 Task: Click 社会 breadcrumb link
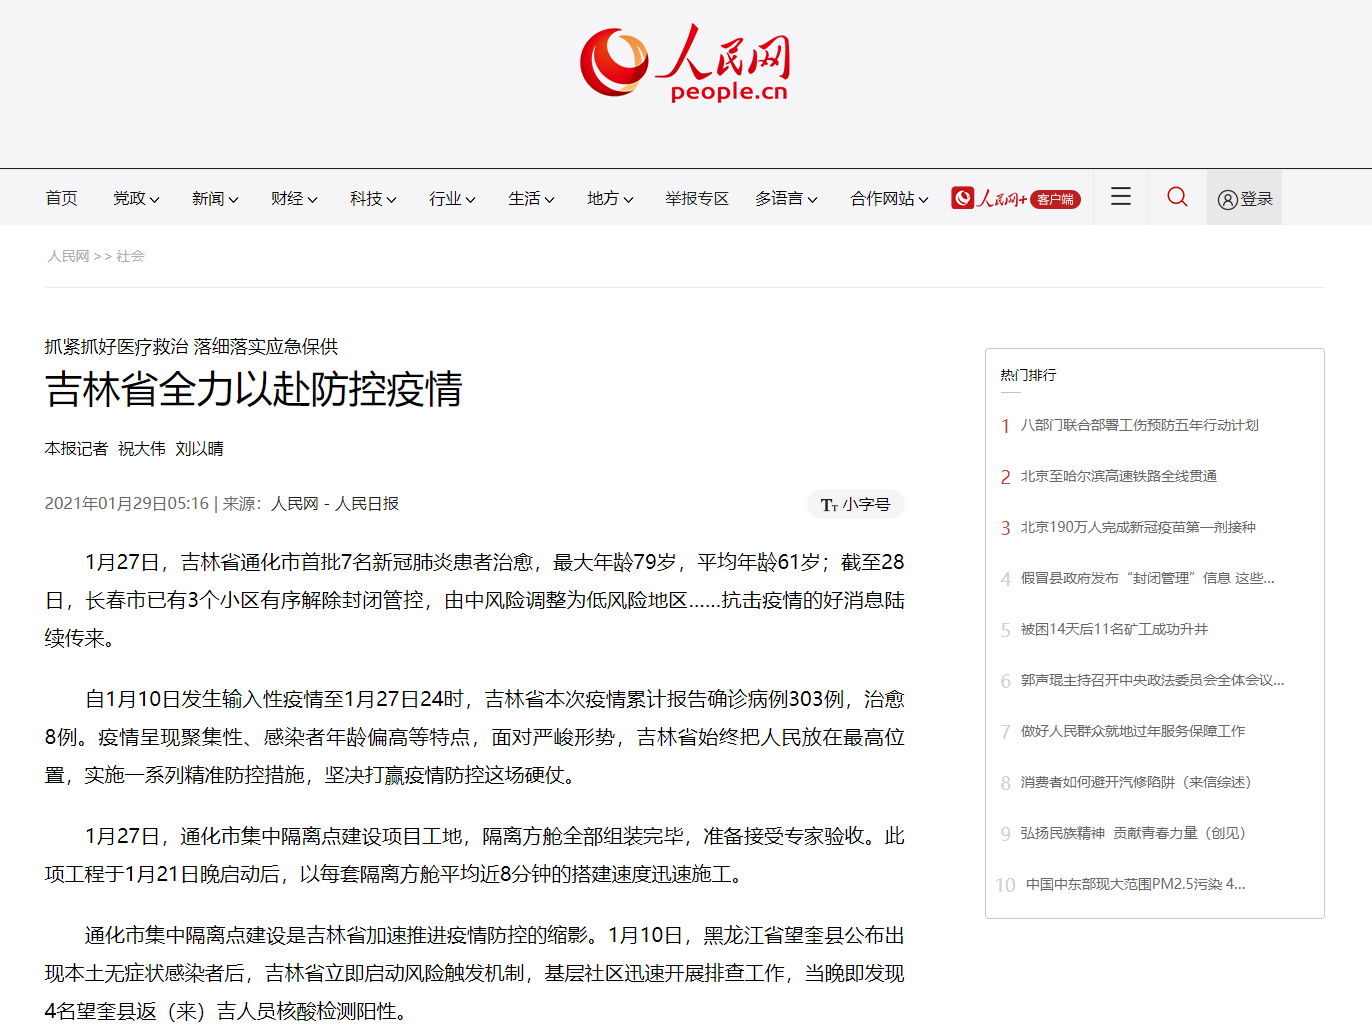tap(130, 256)
